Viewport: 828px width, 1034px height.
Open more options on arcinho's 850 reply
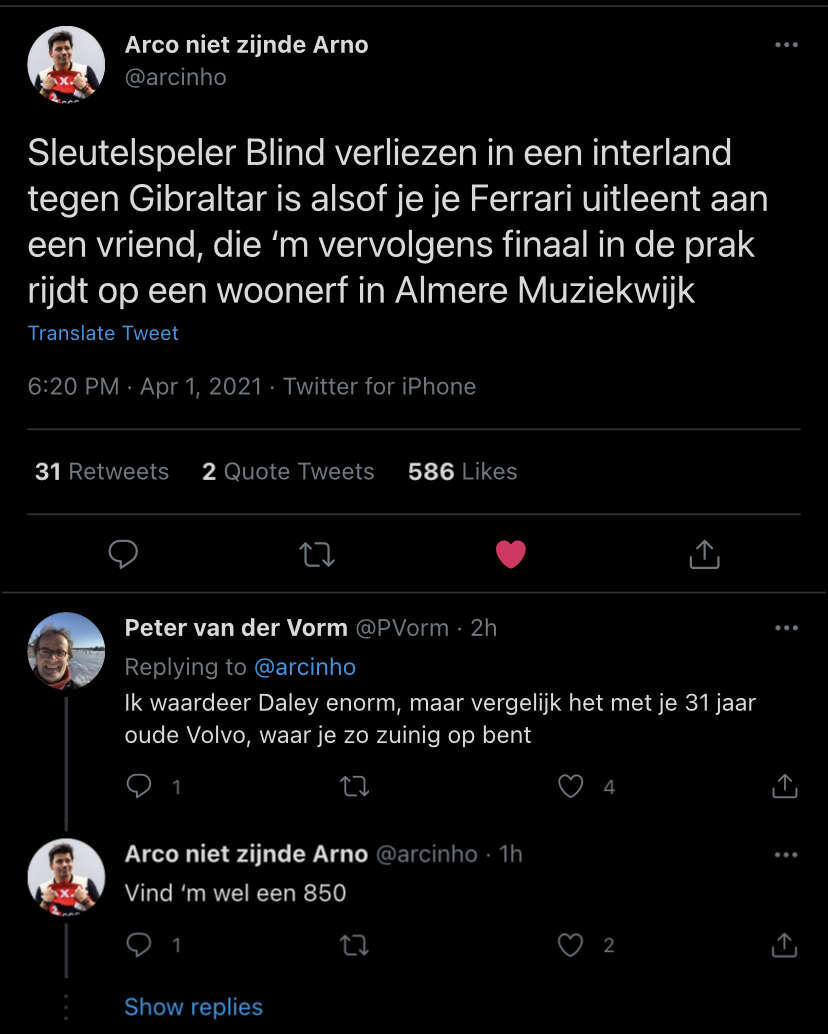[786, 853]
